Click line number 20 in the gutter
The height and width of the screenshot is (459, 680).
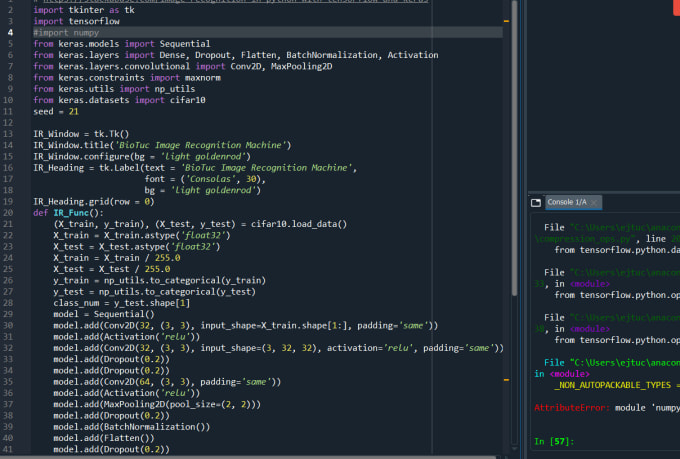click(8, 213)
